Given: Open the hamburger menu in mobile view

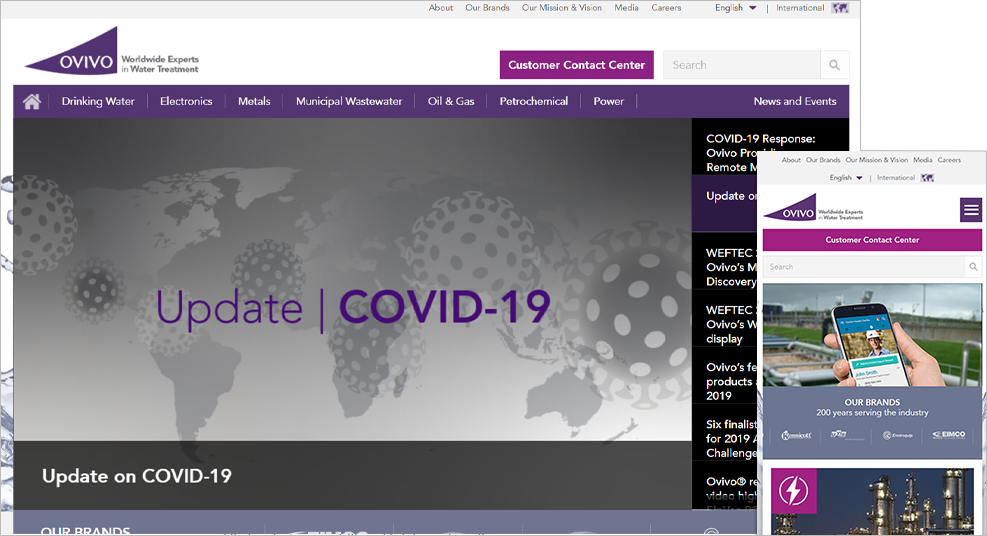Looking at the screenshot, I should point(971,210).
